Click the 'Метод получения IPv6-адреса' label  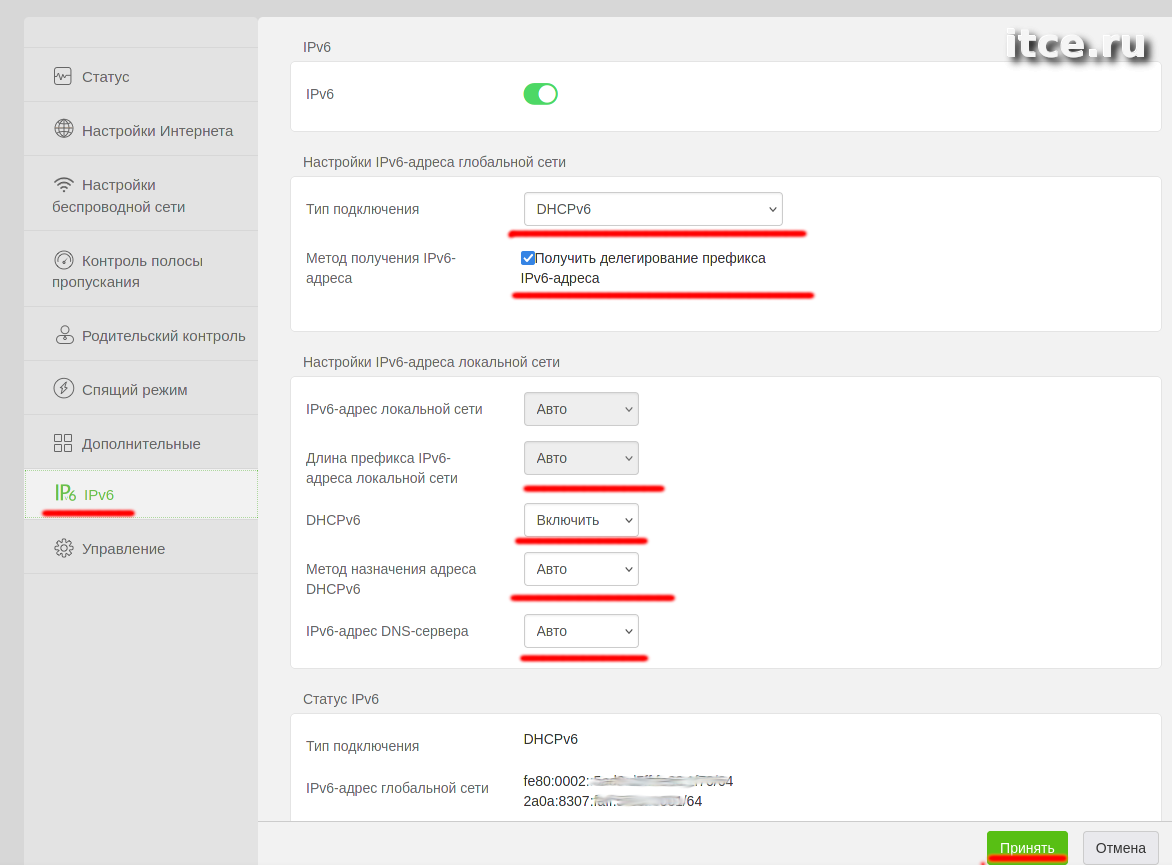pyautogui.click(x=380, y=268)
